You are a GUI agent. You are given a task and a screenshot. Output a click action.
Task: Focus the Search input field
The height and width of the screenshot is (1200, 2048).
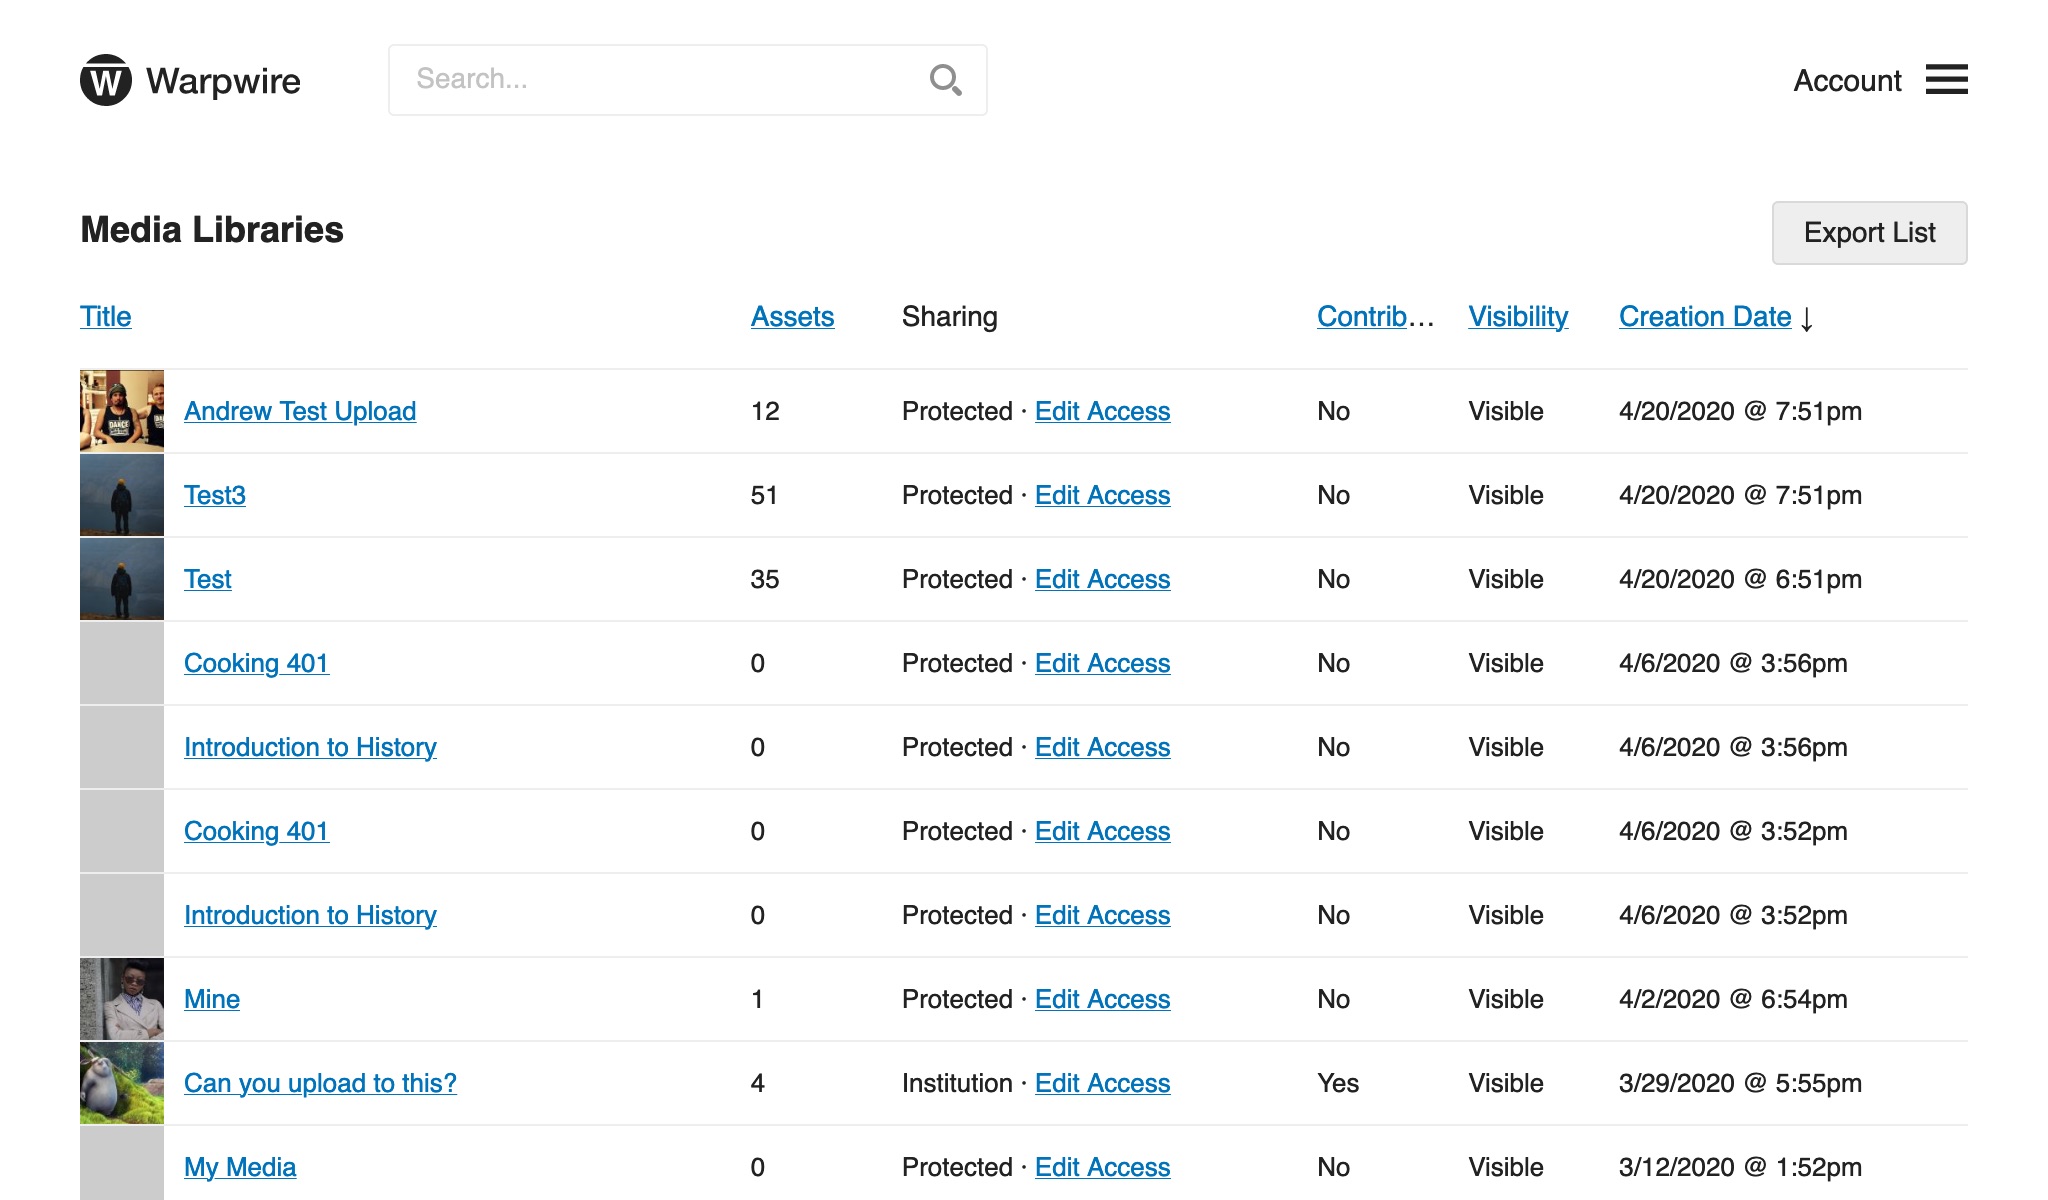(660, 80)
